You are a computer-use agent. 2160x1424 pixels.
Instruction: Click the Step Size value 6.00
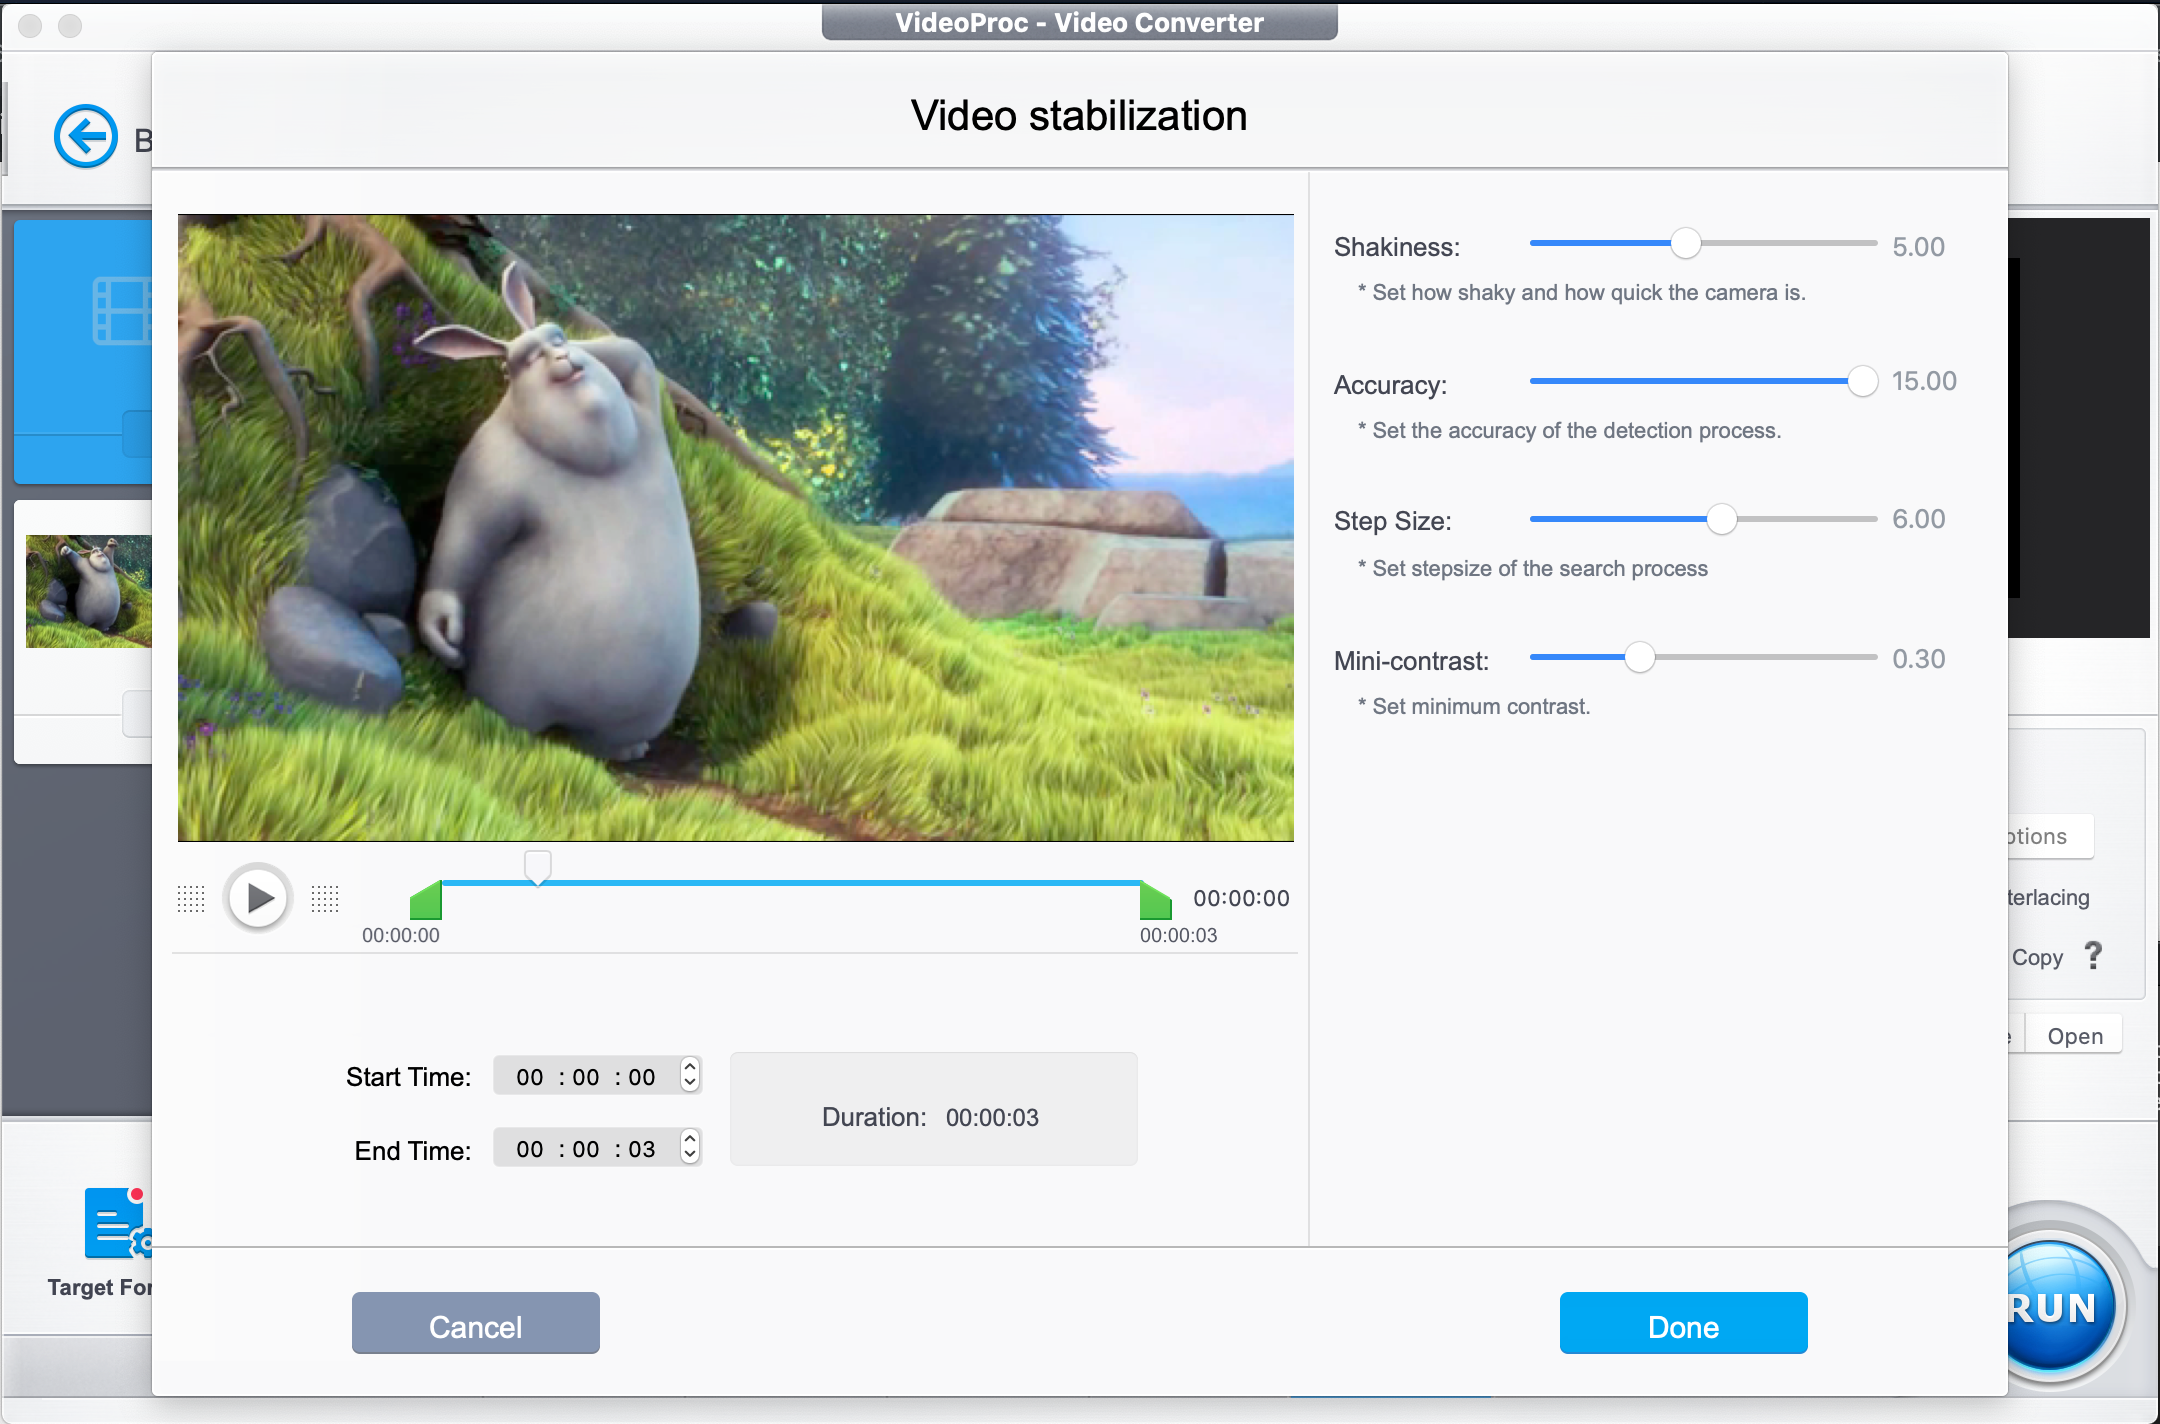(x=1919, y=519)
